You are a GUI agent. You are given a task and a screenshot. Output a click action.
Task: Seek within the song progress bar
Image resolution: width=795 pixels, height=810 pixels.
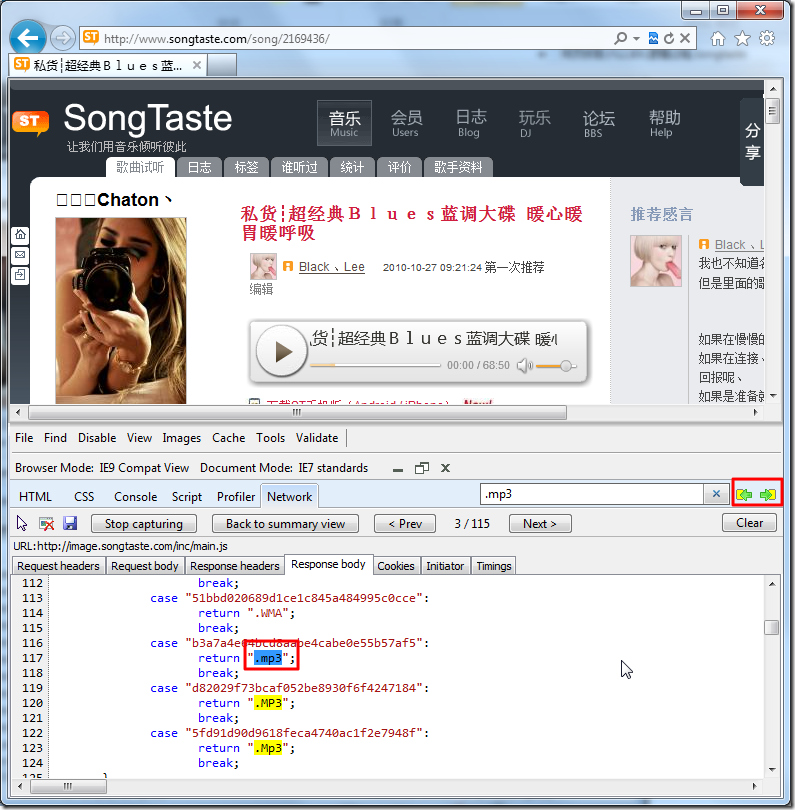[375, 365]
